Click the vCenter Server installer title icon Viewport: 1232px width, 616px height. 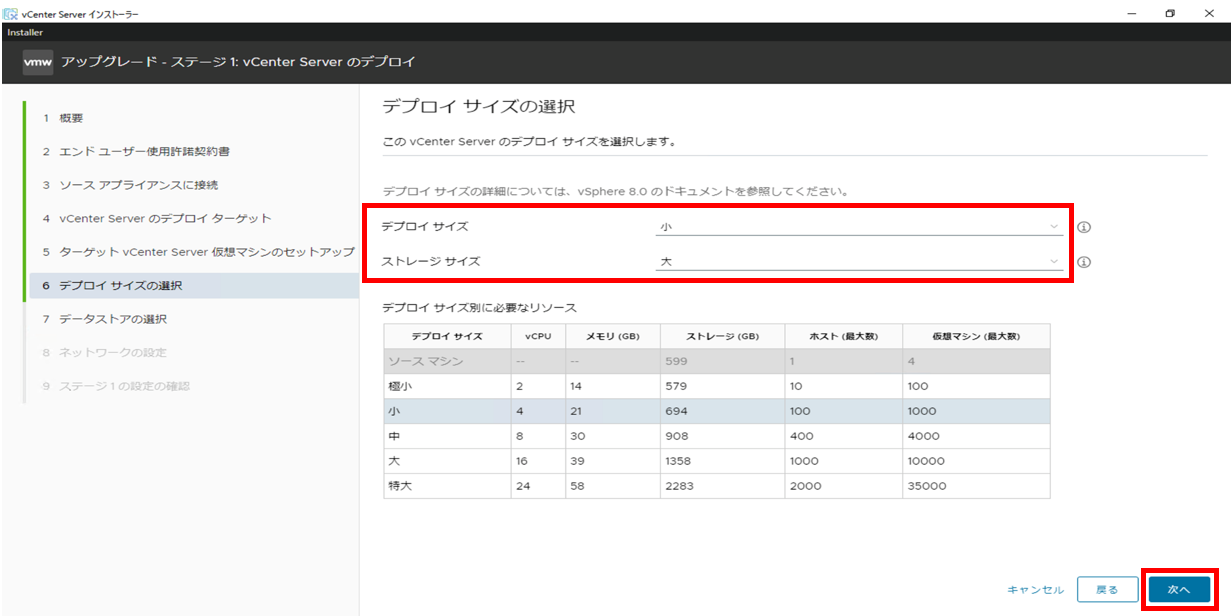[10, 14]
